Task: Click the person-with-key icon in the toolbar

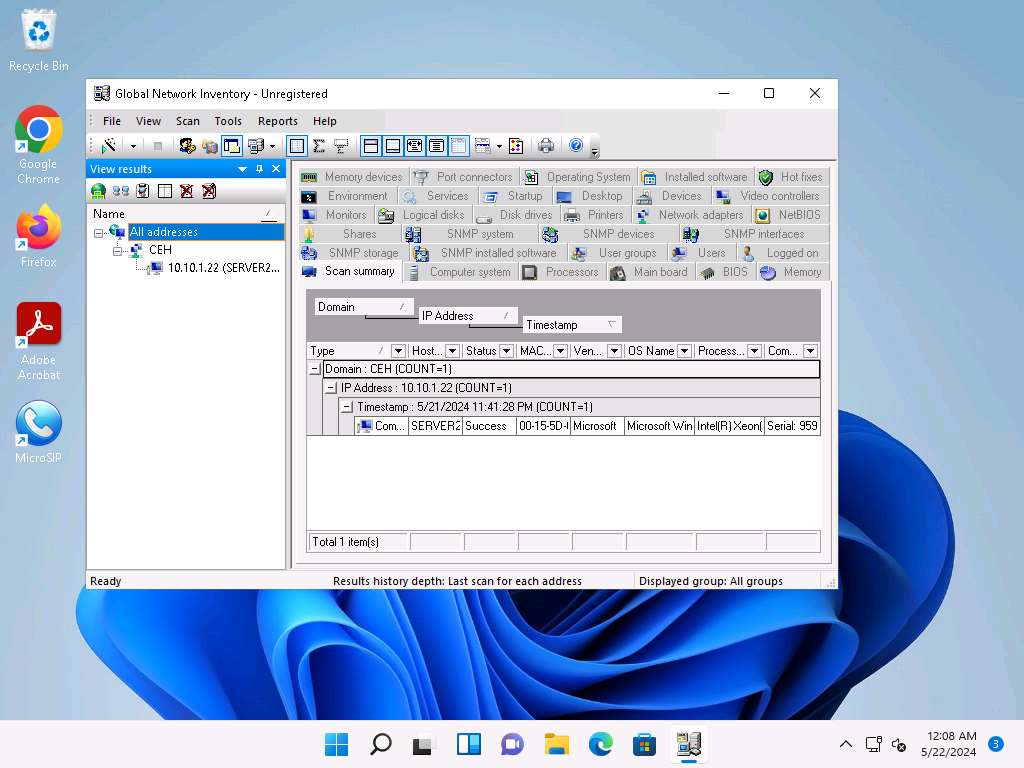Action: pyautogui.click(x=187, y=146)
